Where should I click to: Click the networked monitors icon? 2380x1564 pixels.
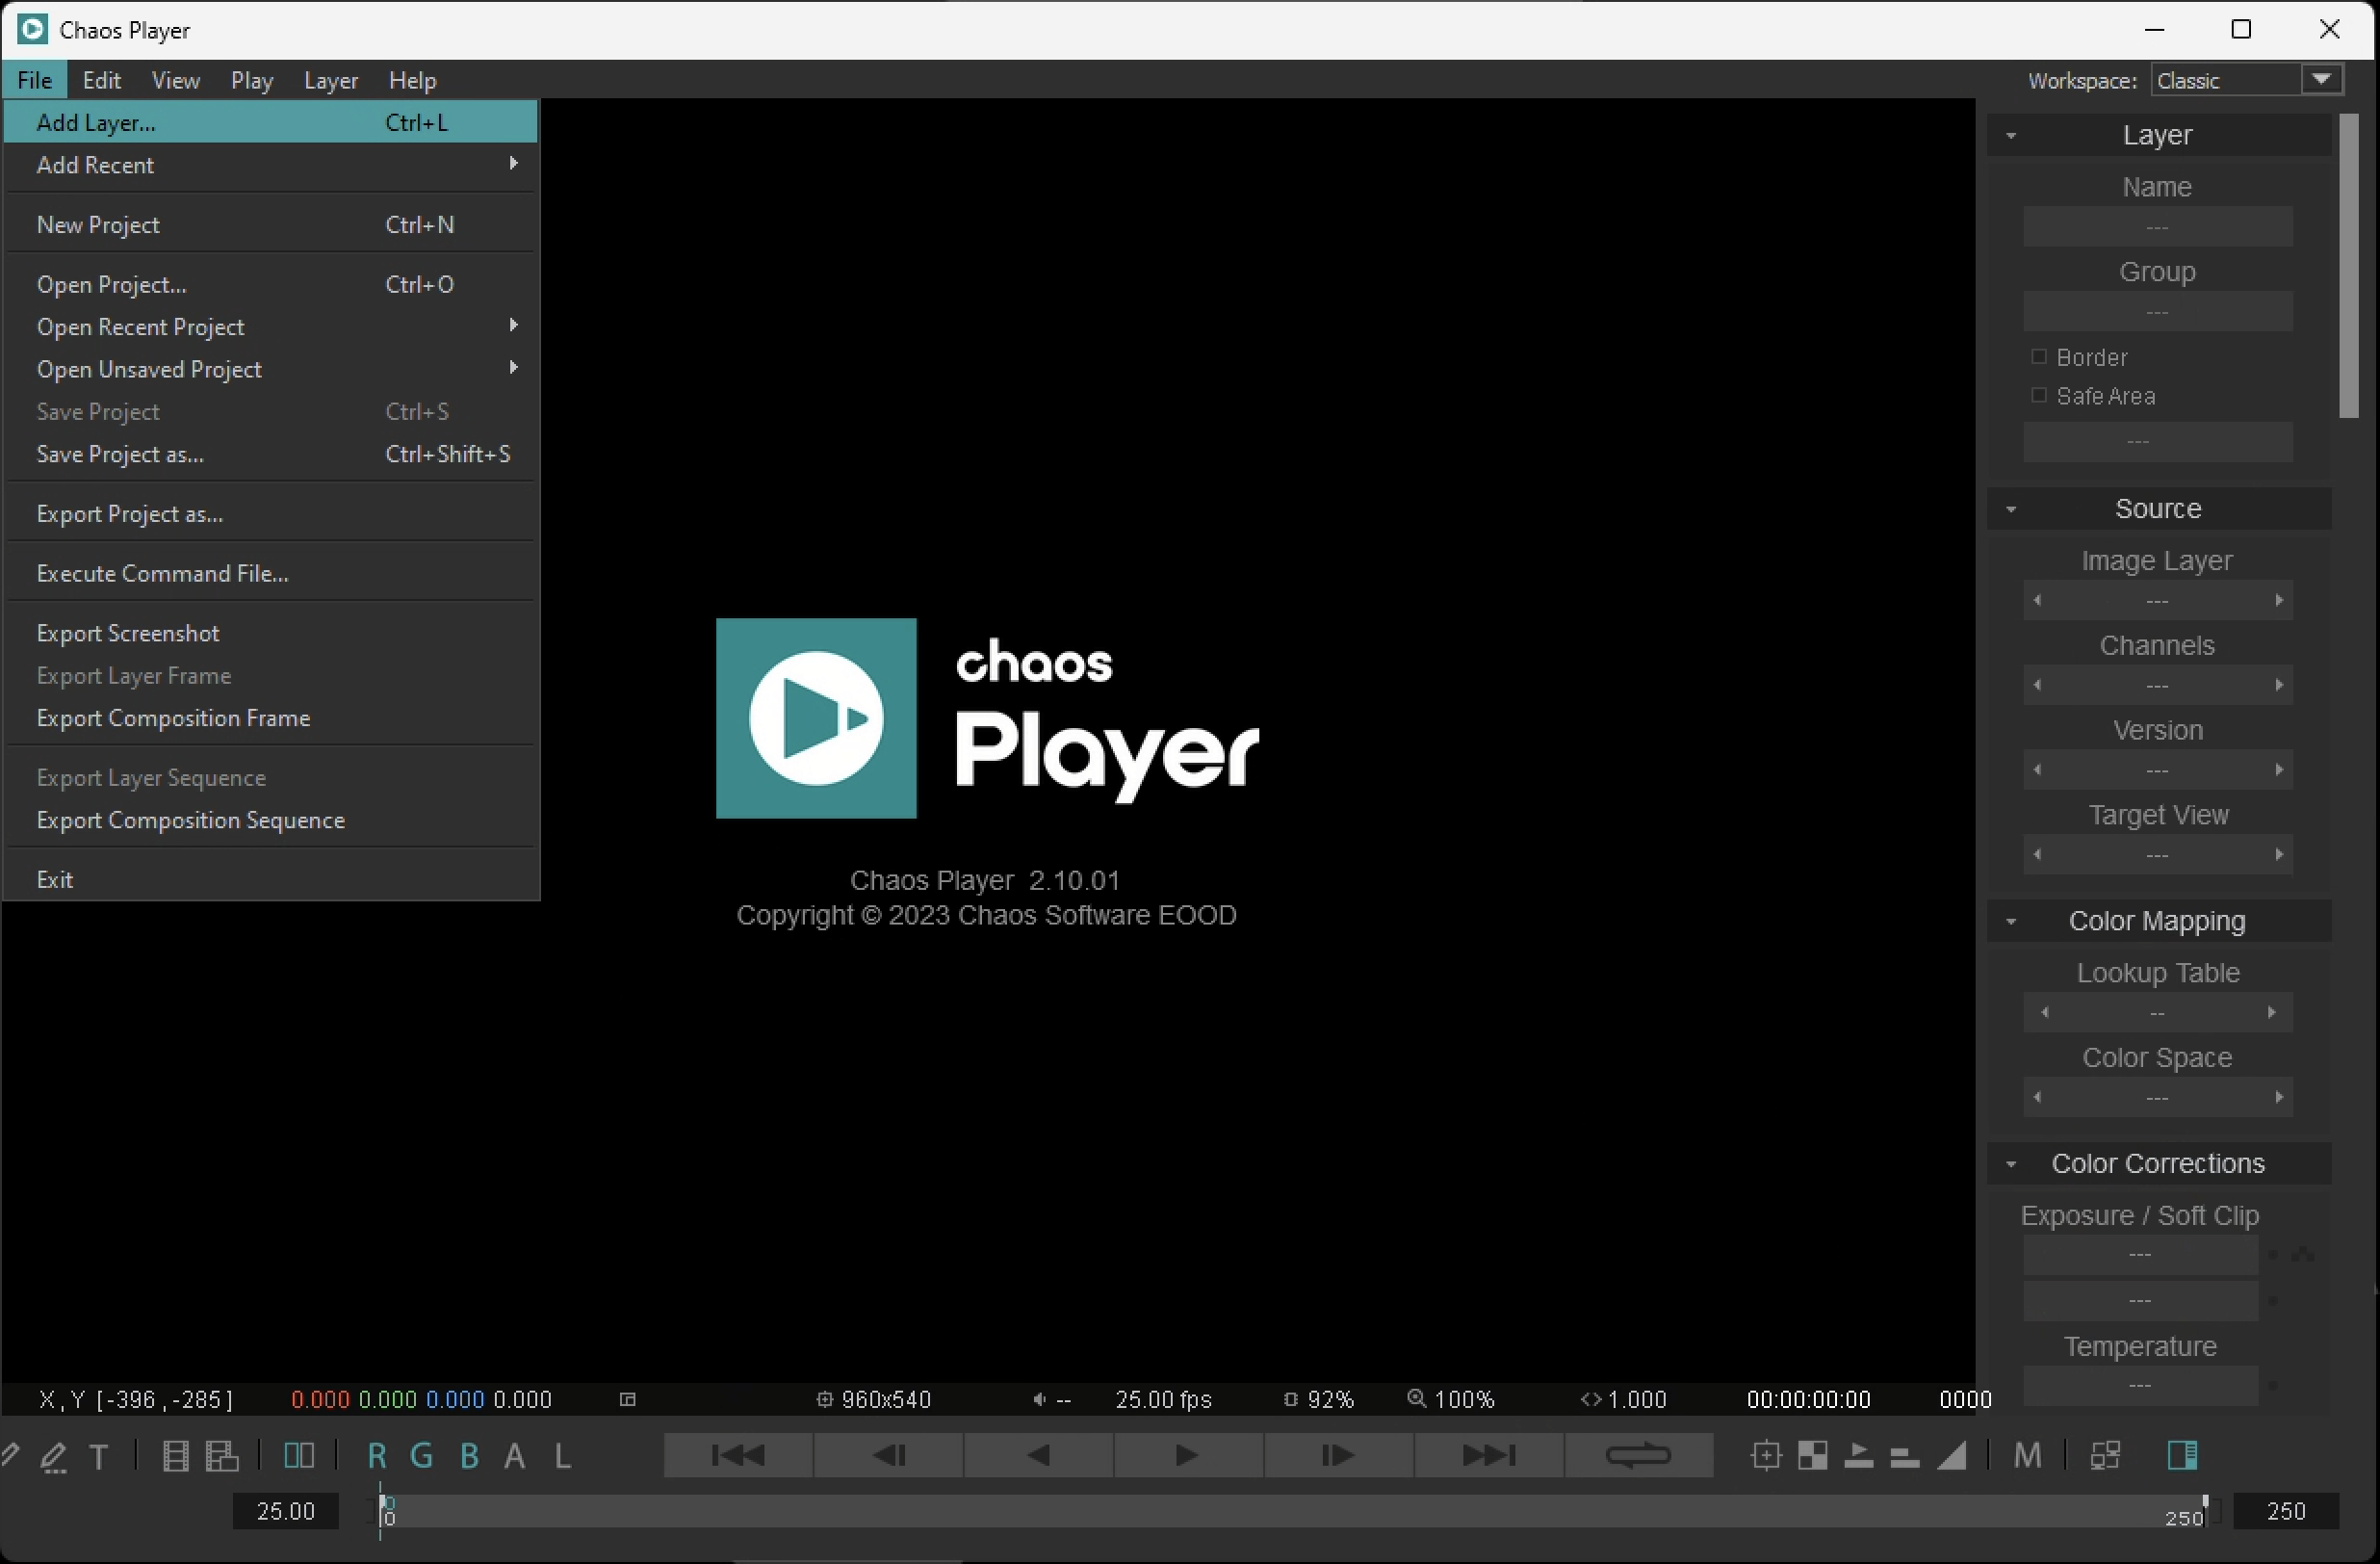(2105, 1455)
